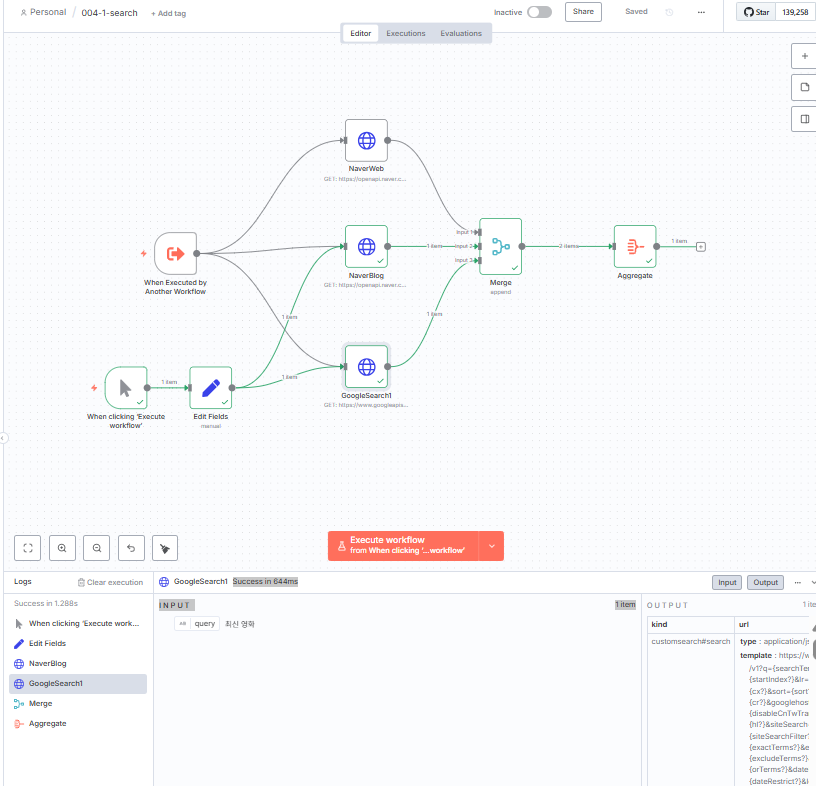The width and height of the screenshot is (816, 786).
Task: Click the NaverWeb node output connector
Action: coord(388,141)
